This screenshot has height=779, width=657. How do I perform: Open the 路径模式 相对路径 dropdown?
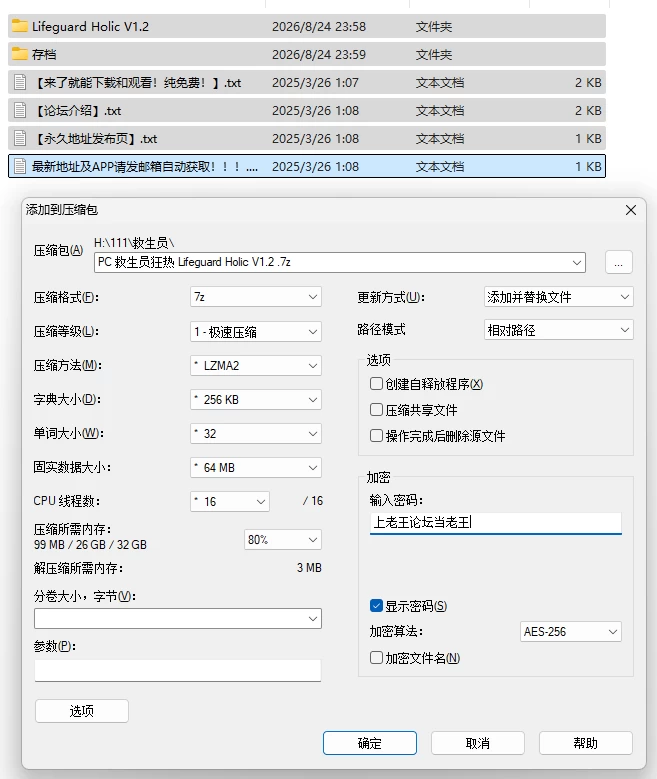(x=559, y=330)
